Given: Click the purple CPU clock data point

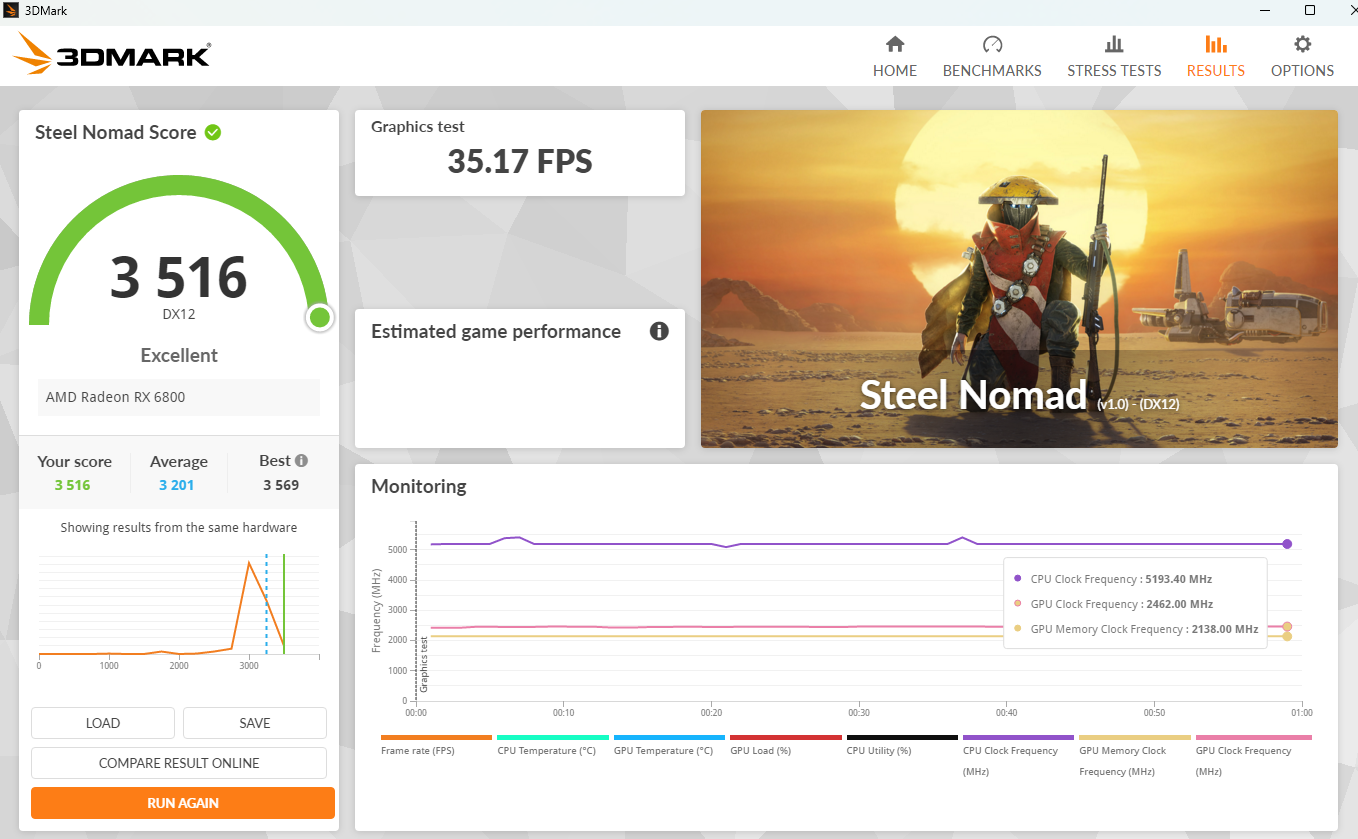Looking at the screenshot, I should pos(1287,544).
